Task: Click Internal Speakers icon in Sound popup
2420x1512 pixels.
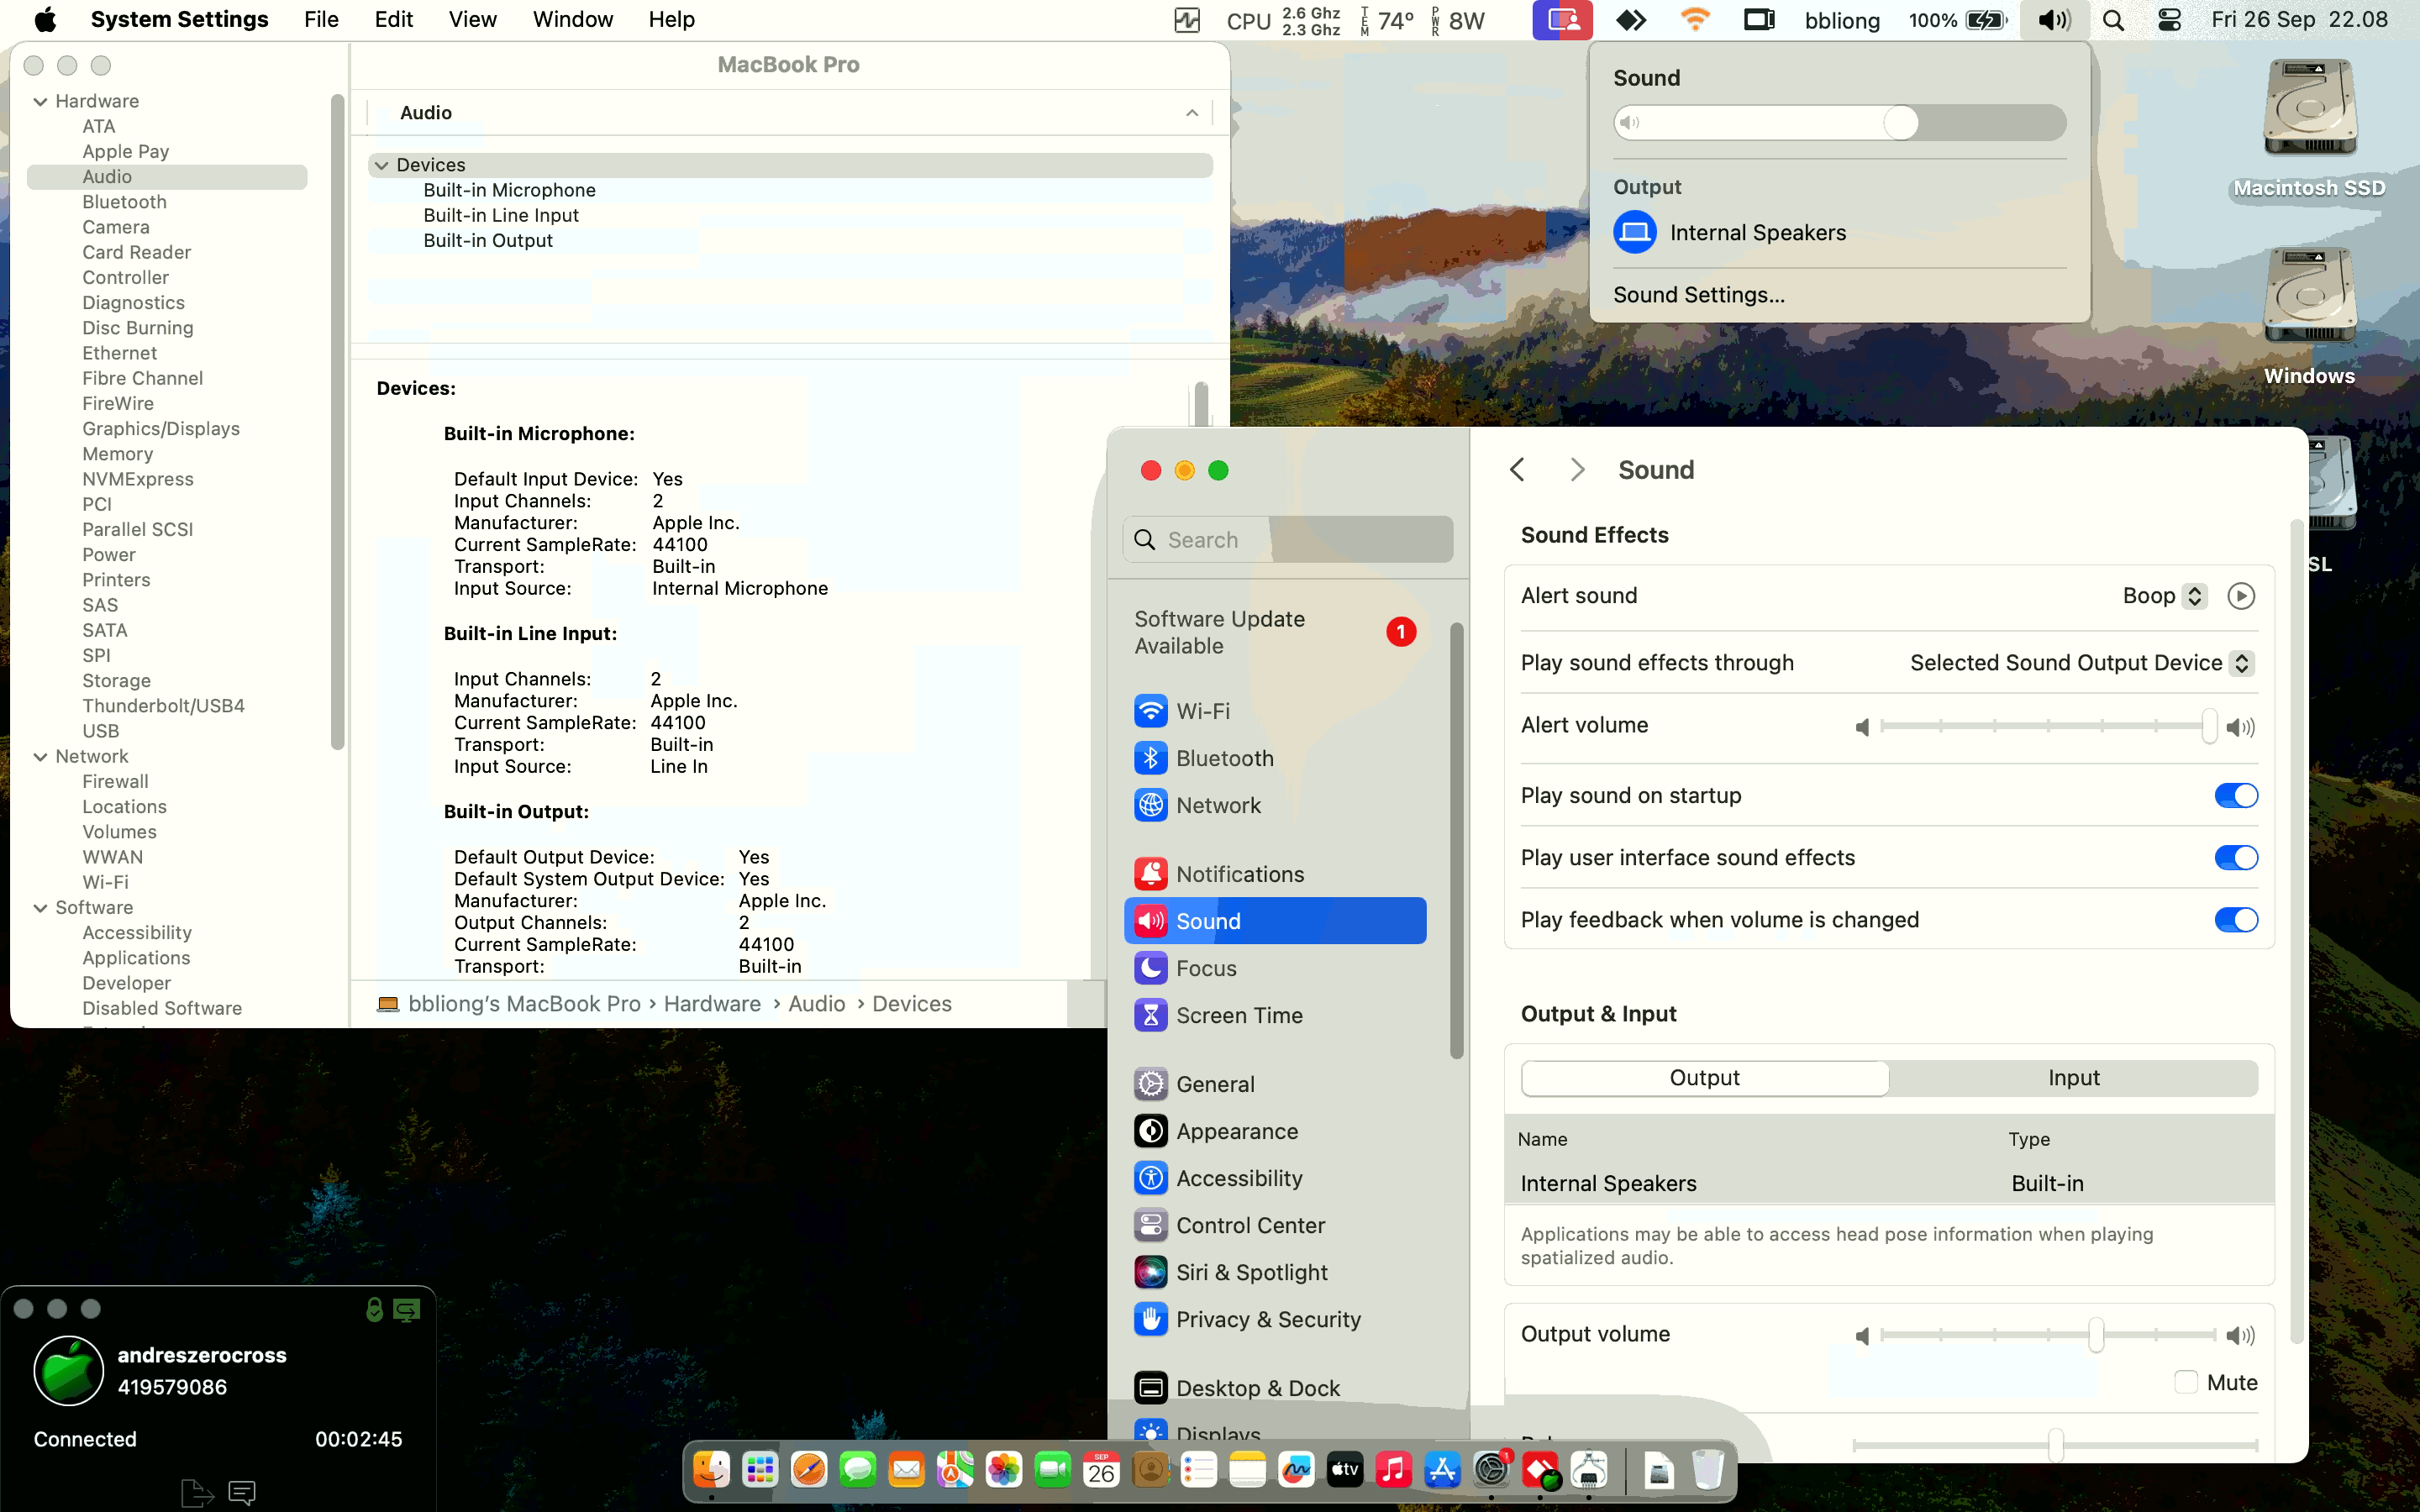Action: (x=1635, y=232)
